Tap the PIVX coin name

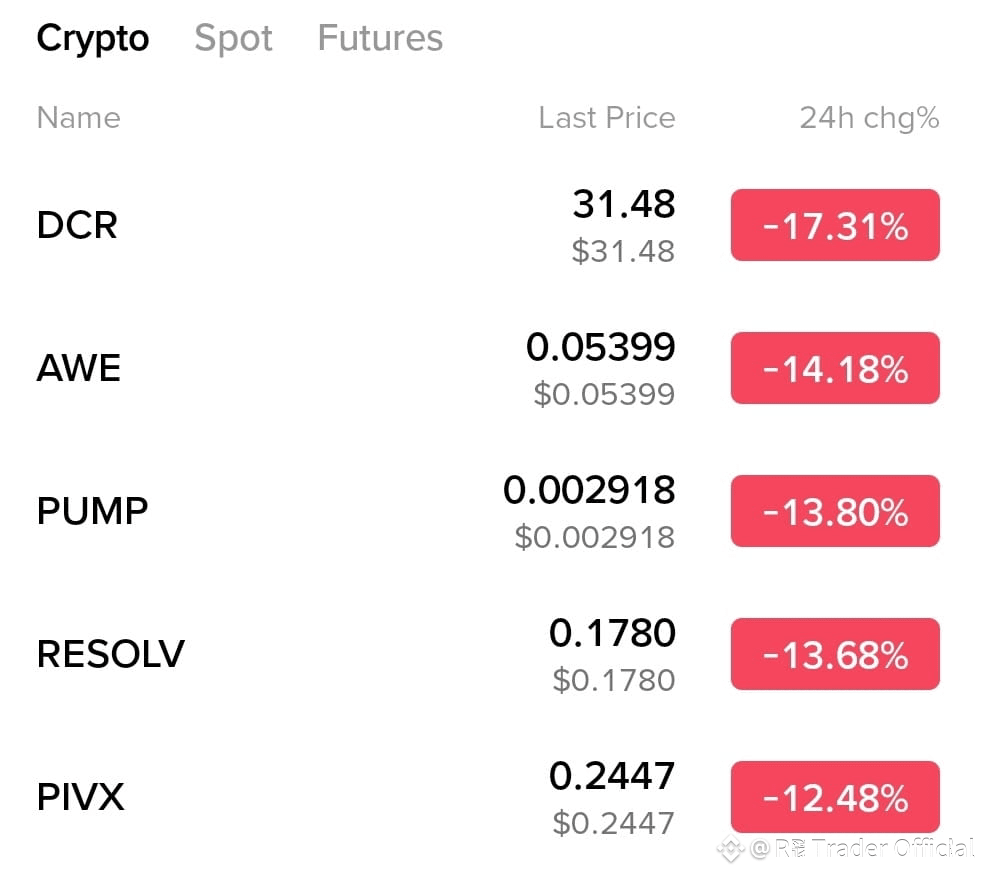tap(80, 797)
